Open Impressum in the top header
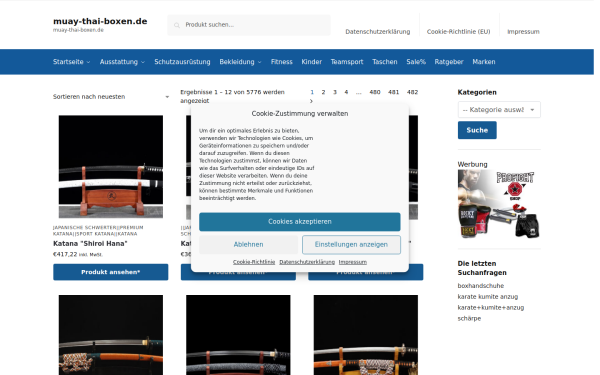600x375 pixels. point(523,32)
